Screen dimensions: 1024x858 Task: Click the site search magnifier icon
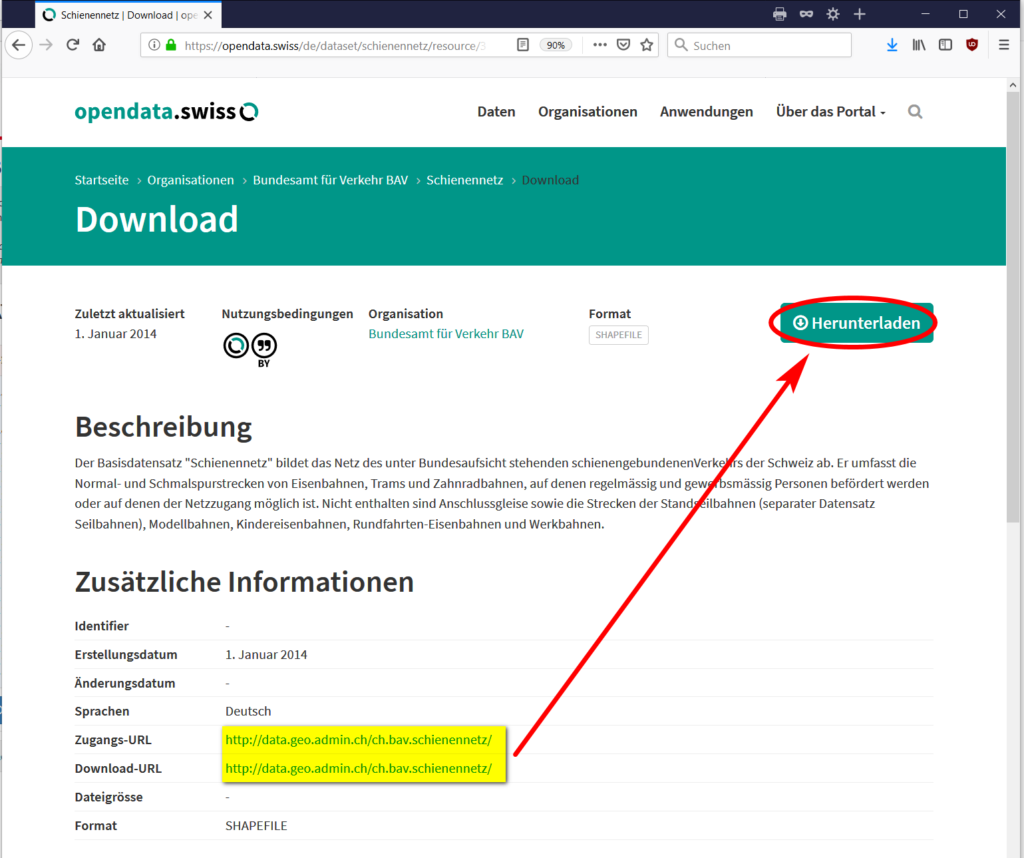click(915, 112)
